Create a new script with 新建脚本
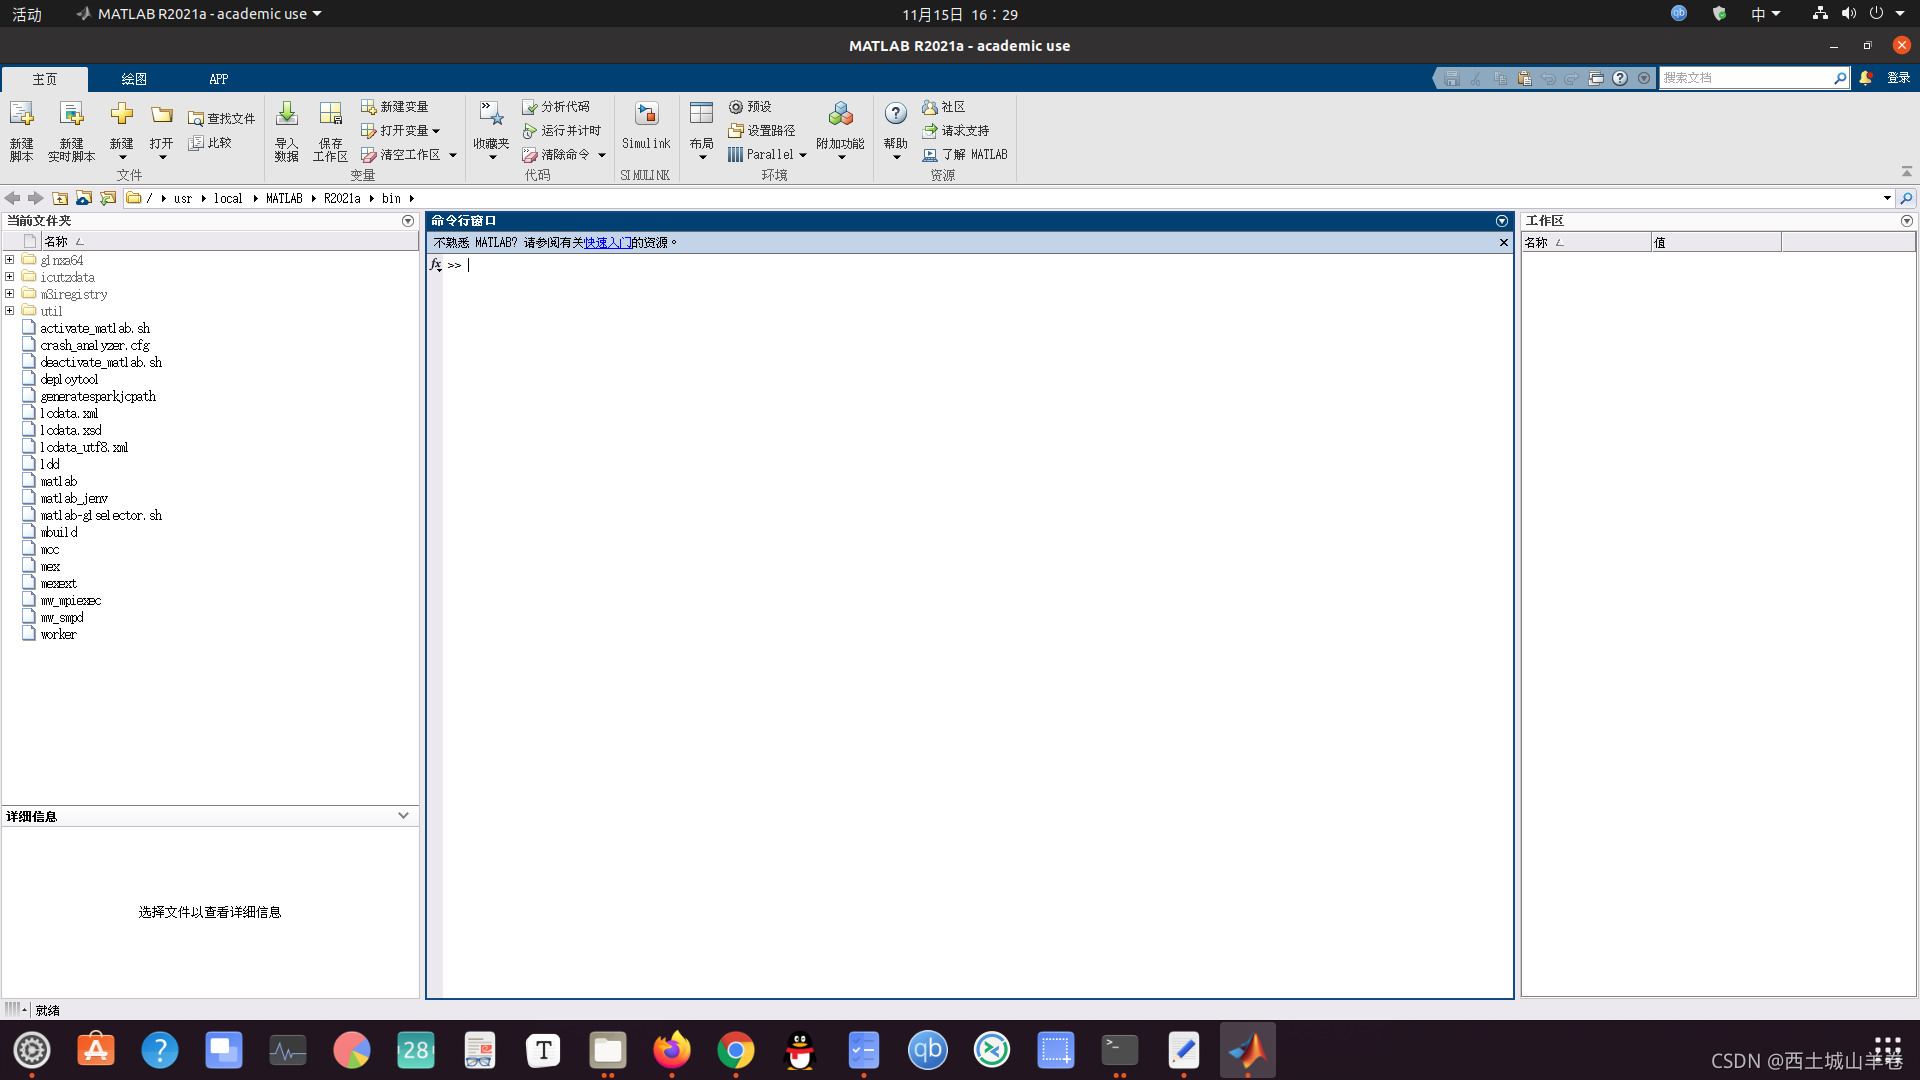The image size is (1920, 1080). (21, 130)
